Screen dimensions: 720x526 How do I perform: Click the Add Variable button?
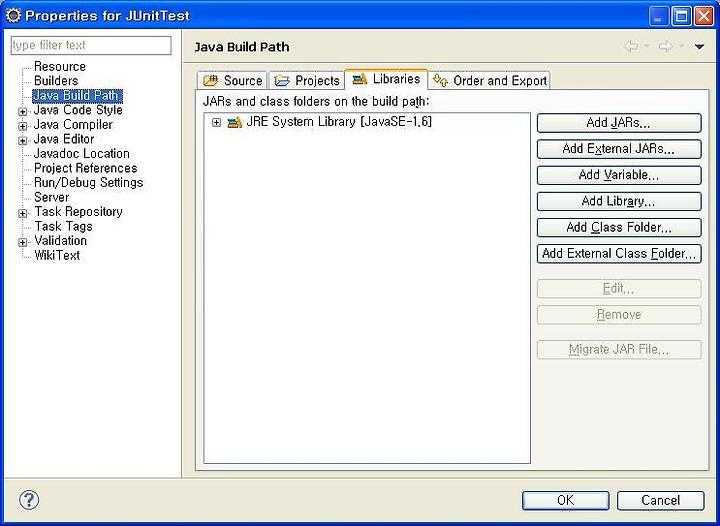coord(619,175)
